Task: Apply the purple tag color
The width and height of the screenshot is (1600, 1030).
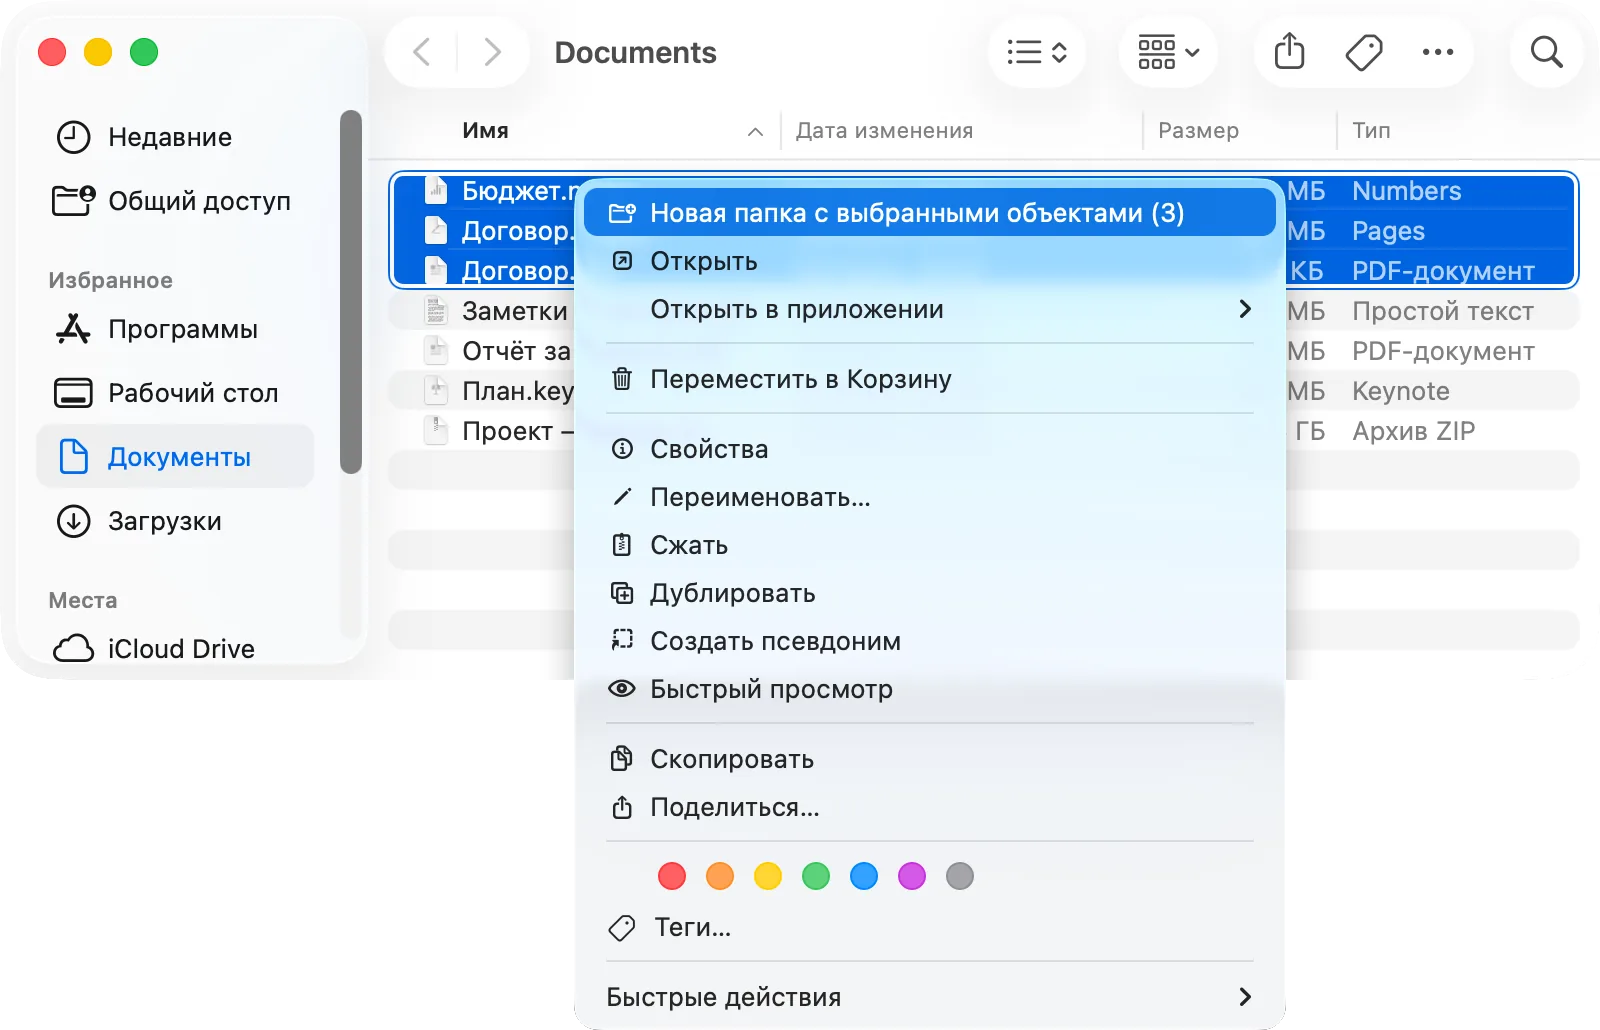Action: (912, 876)
